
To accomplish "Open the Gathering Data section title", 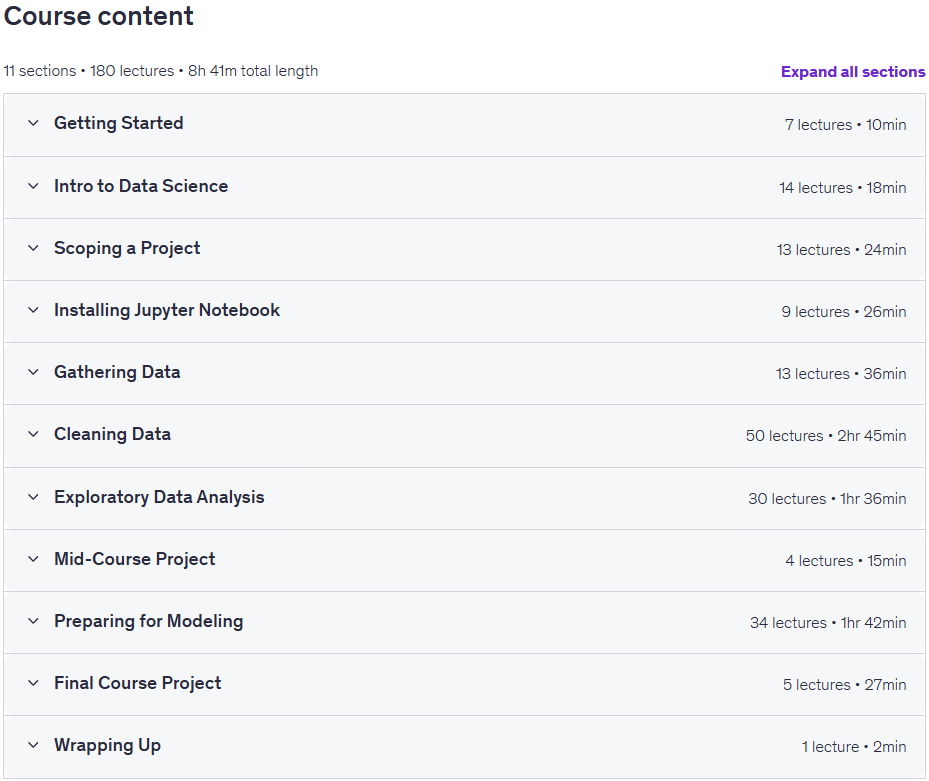I will [117, 372].
